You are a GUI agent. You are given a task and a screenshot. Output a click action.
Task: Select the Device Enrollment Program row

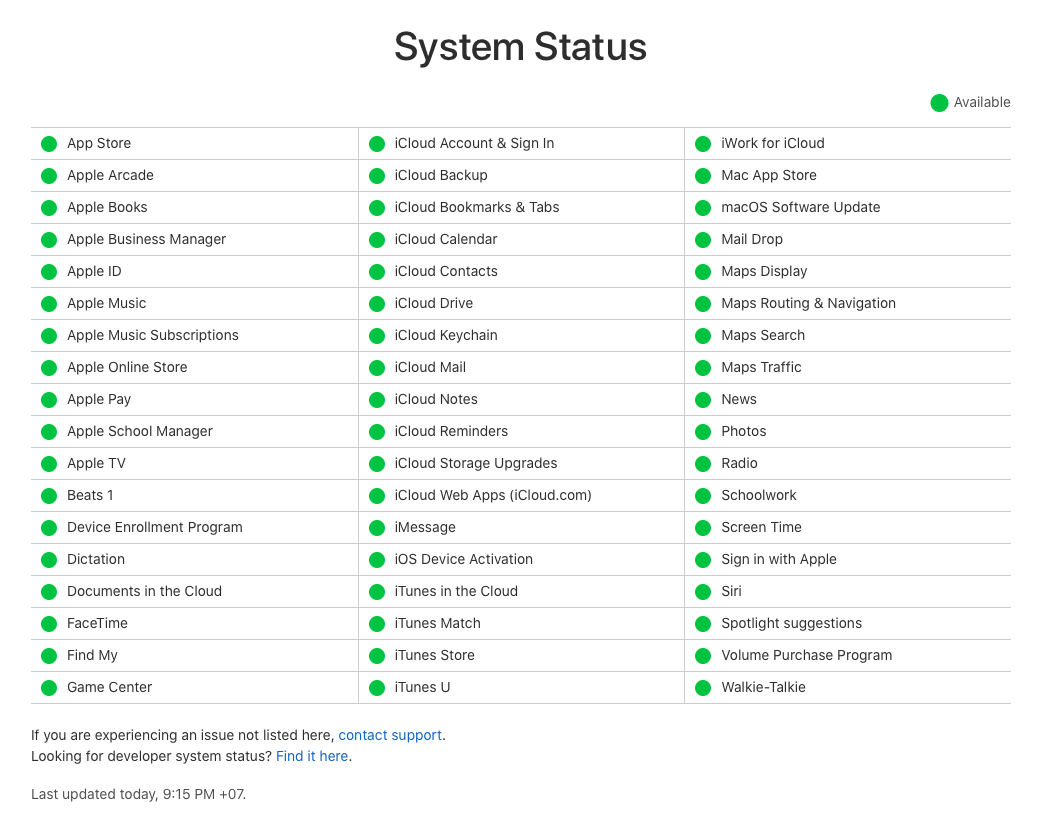coord(155,527)
